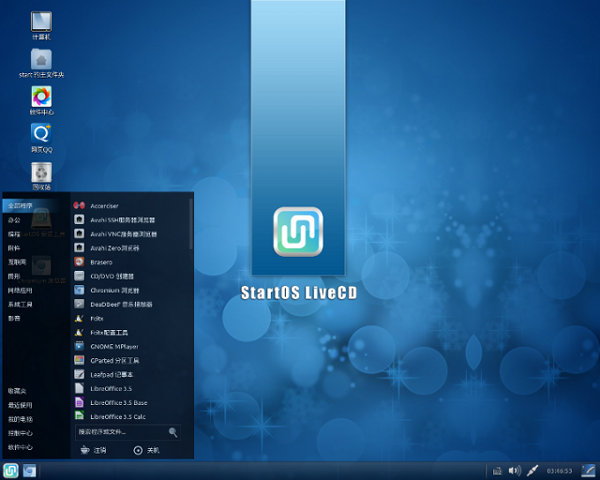Select the 互联网 category
The image size is (600, 480).
pos(17,261)
